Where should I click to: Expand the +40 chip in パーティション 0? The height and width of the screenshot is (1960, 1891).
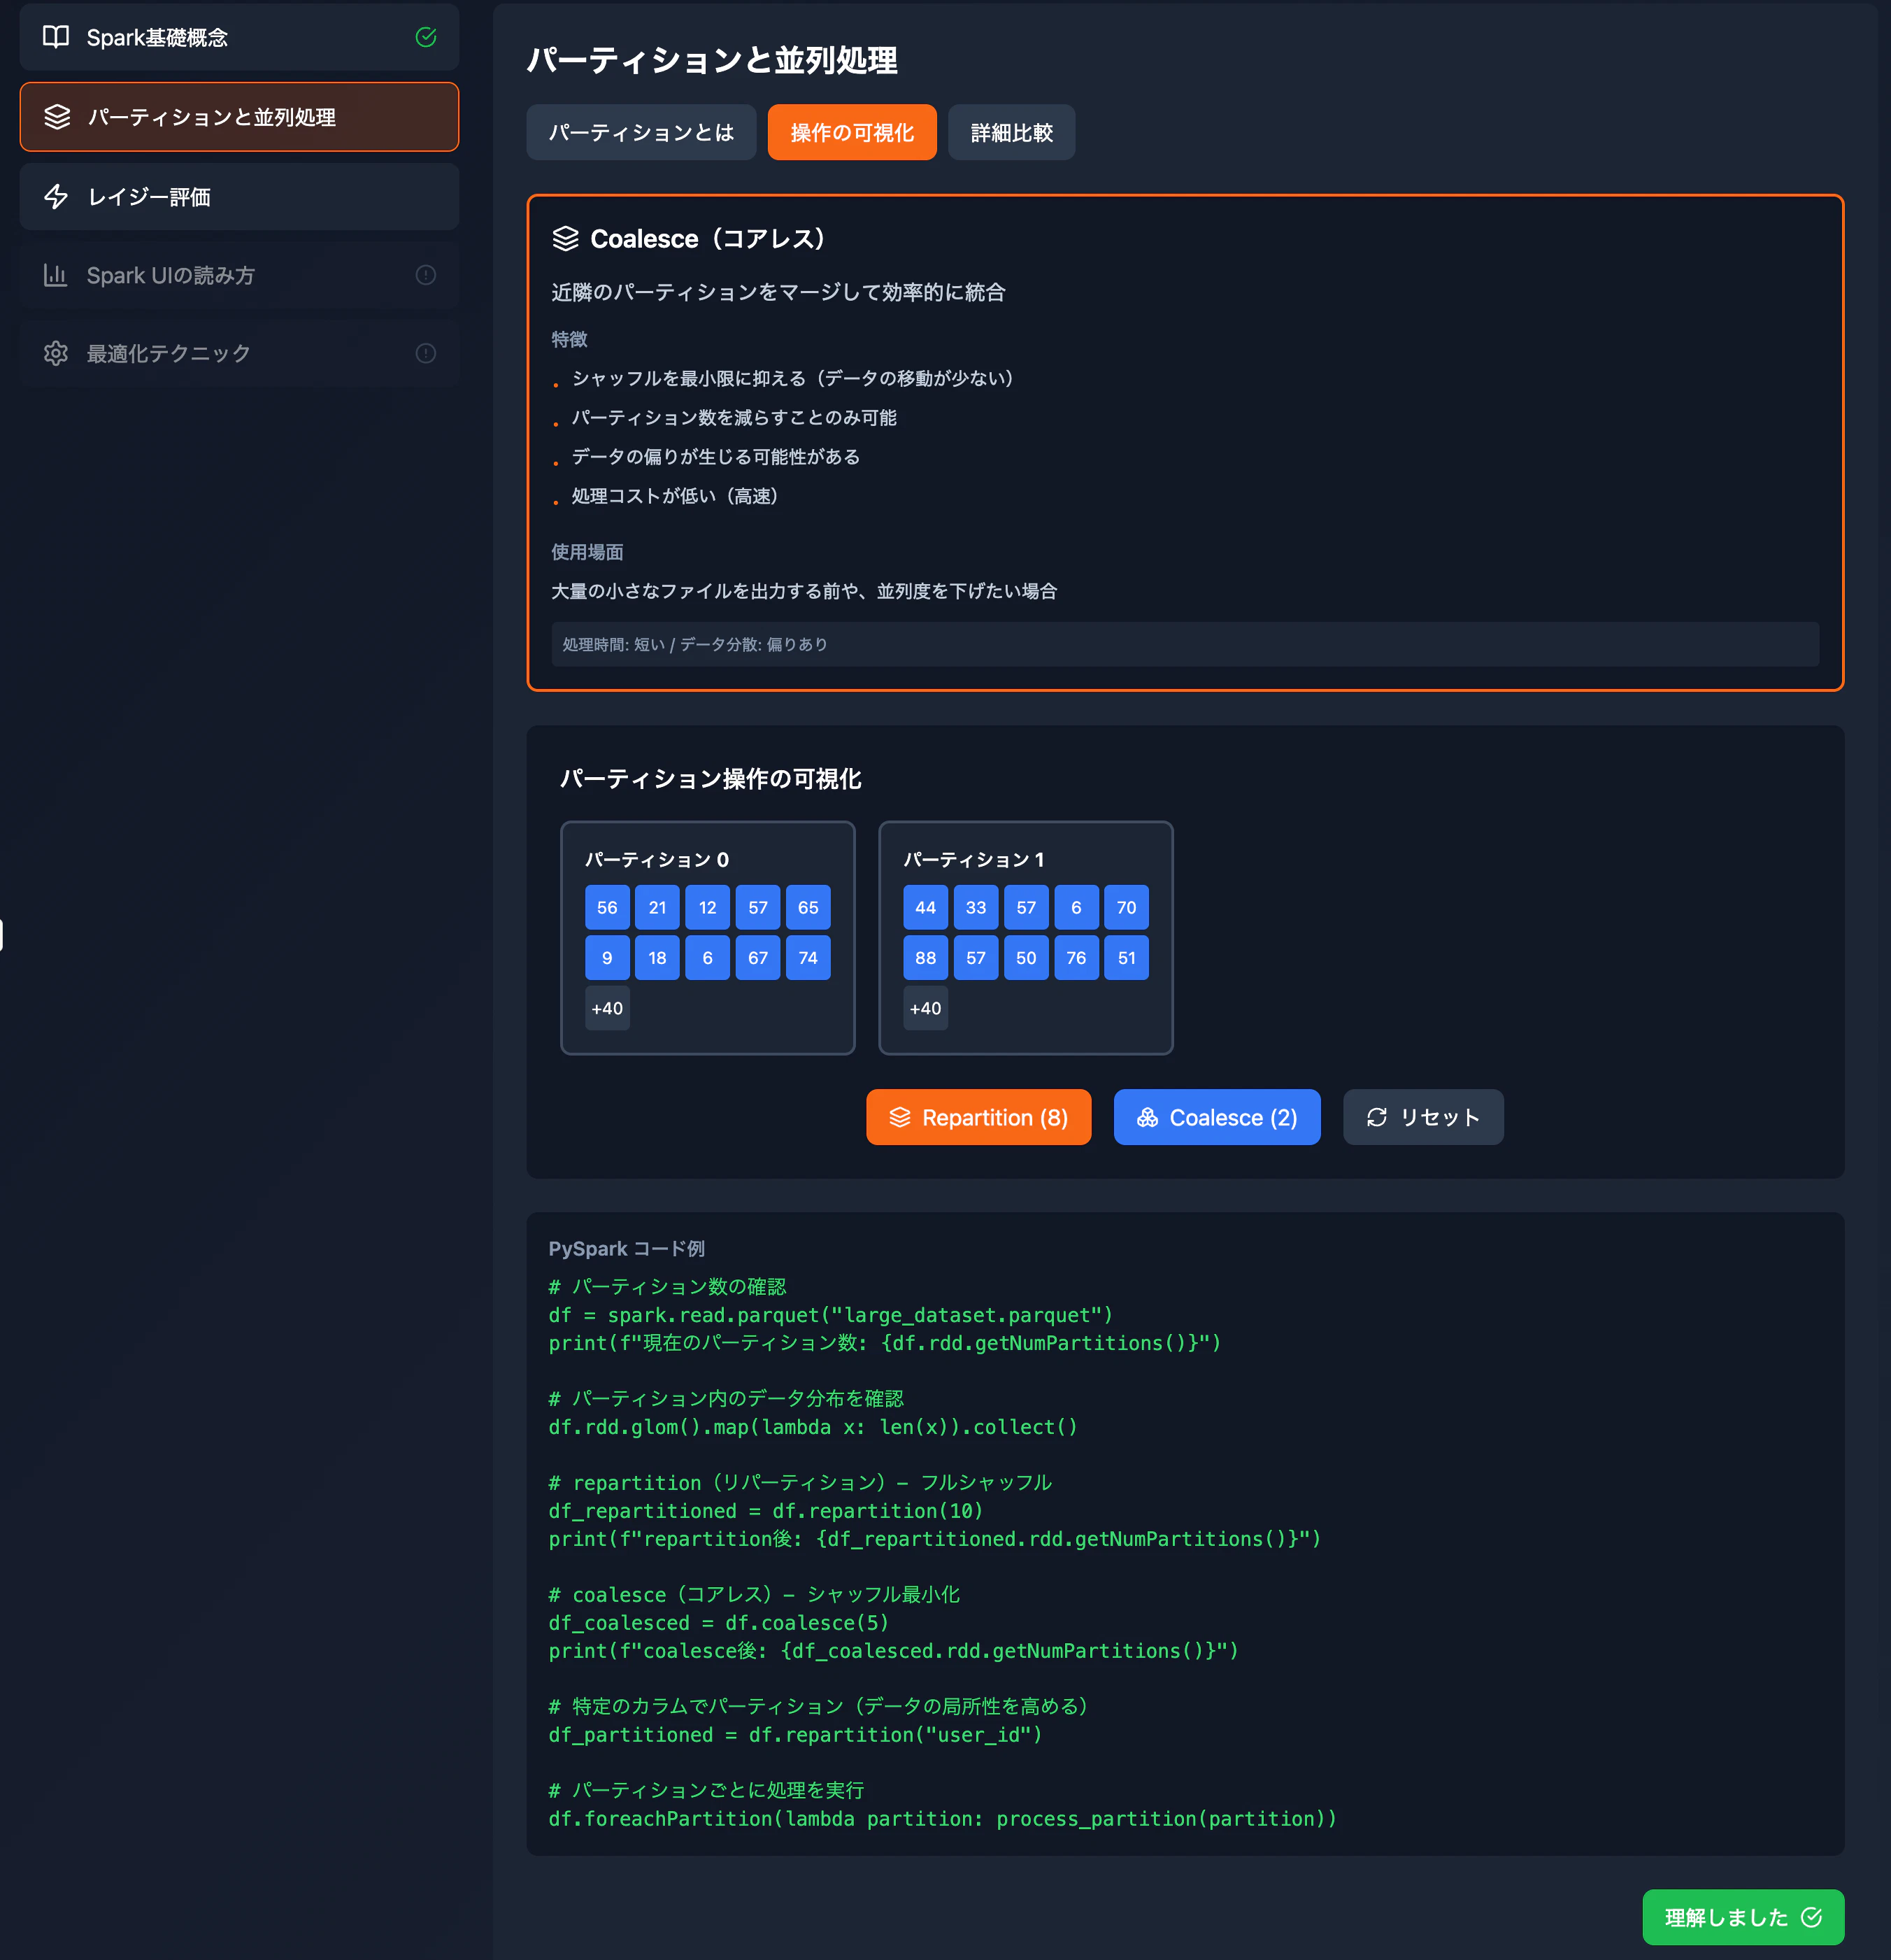coord(607,1008)
